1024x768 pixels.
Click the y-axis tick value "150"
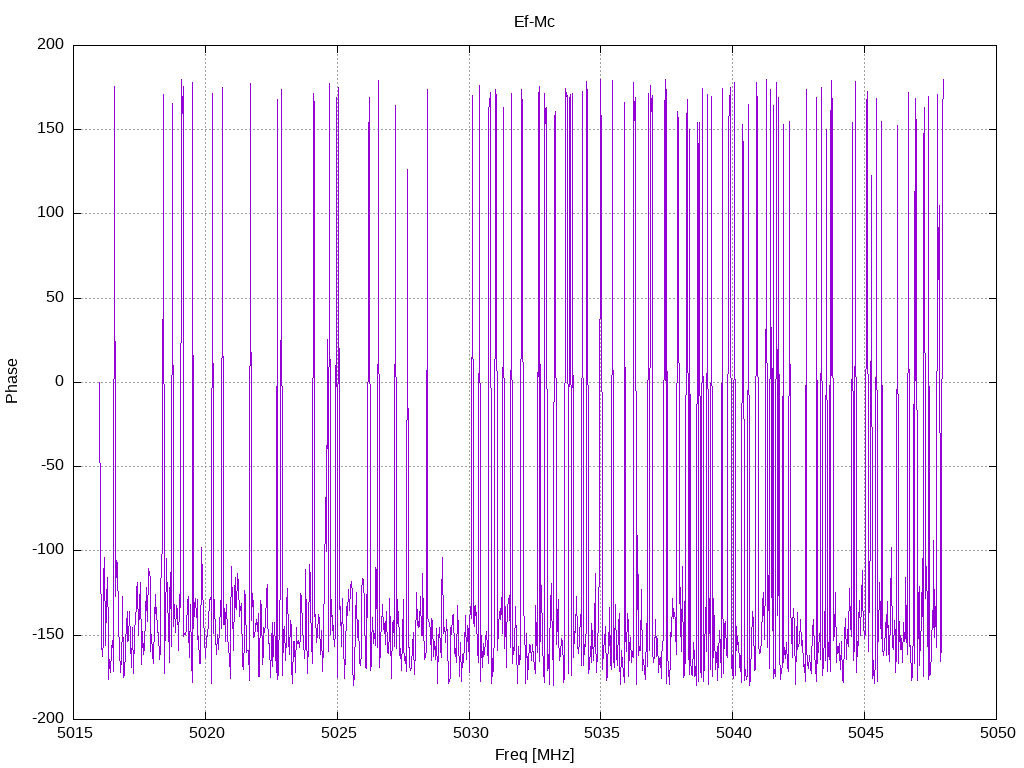[51, 129]
